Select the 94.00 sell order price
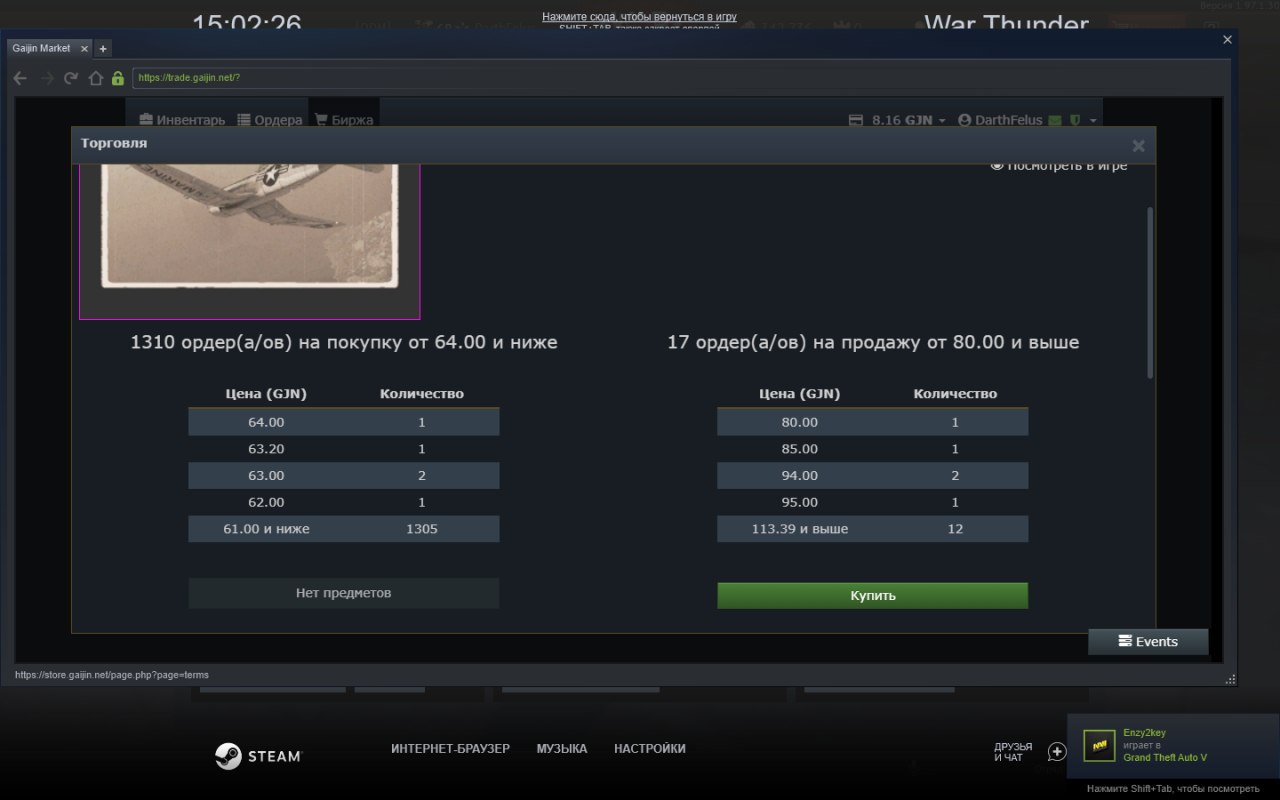1280x800 pixels. coord(800,476)
